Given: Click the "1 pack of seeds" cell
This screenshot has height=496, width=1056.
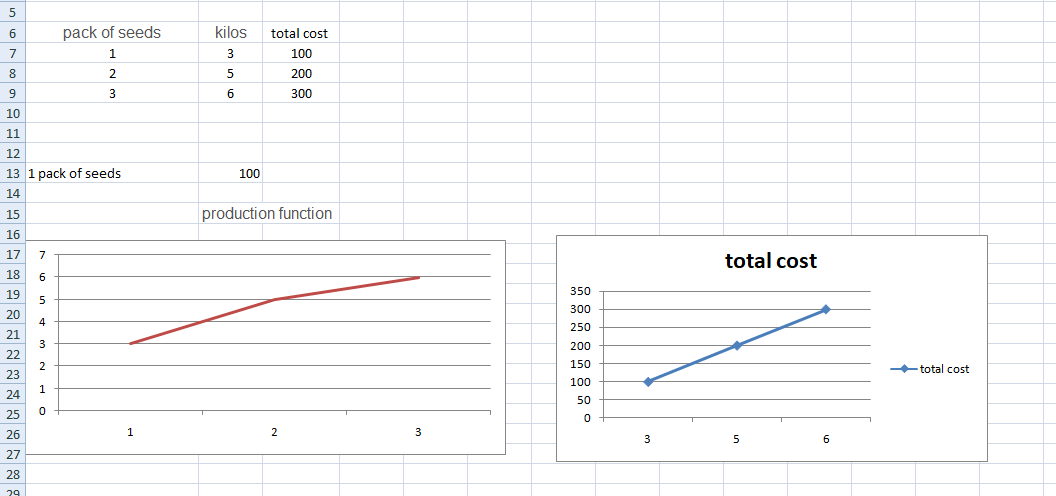Looking at the screenshot, I should pos(75,173).
